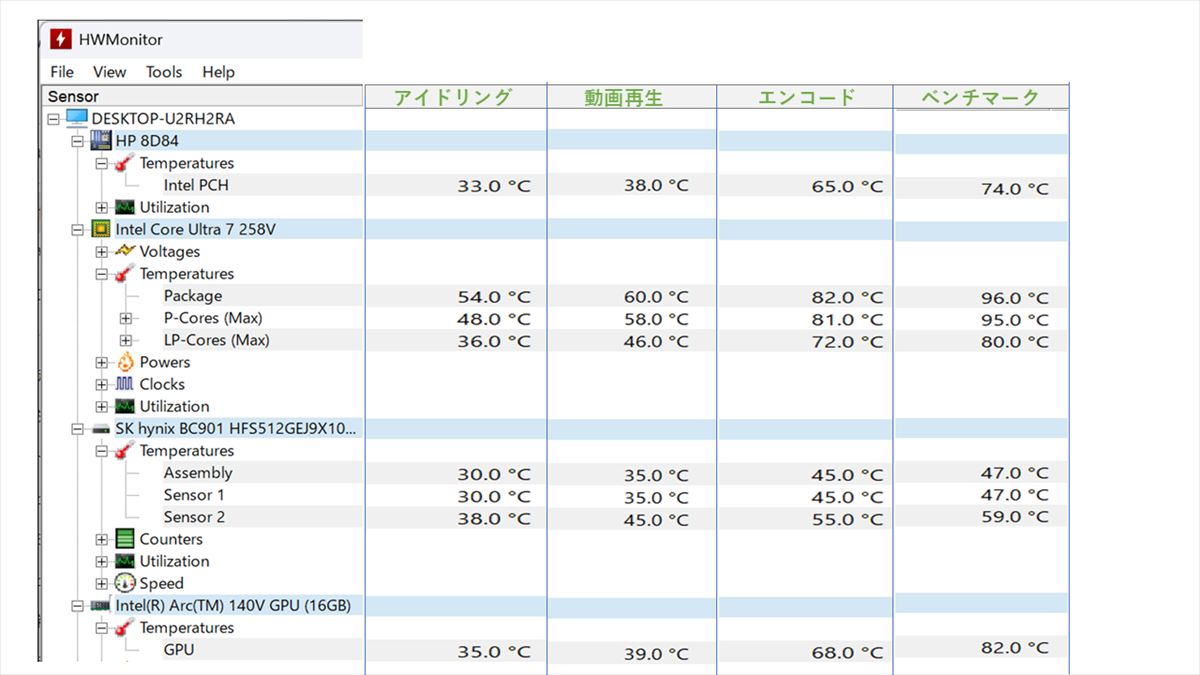Expand the LP-Cores (Max) row
The height and width of the screenshot is (675, 1200).
point(126,340)
